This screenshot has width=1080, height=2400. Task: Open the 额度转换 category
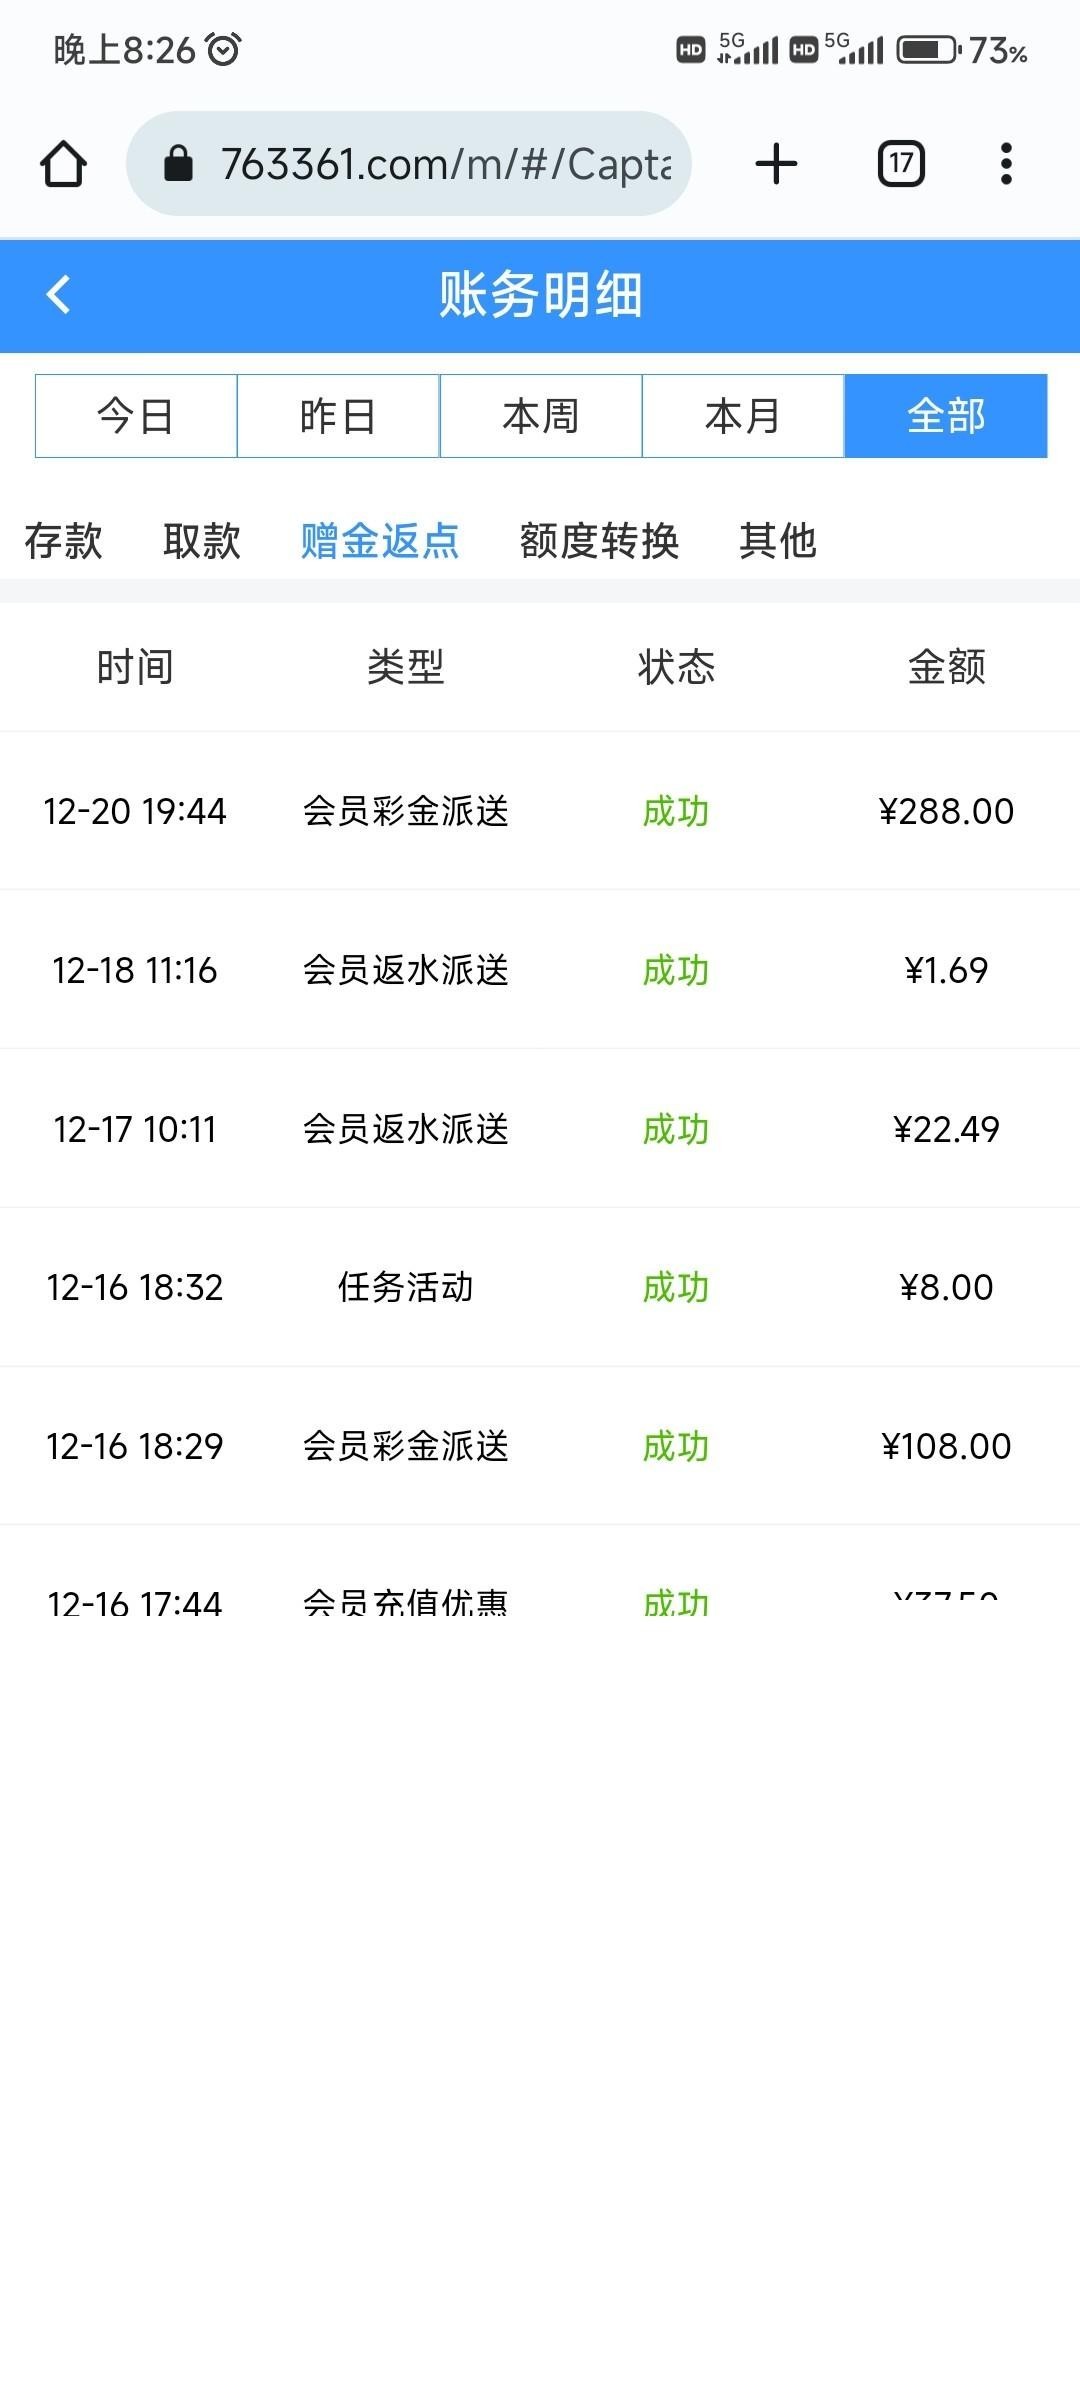(x=599, y=541)
